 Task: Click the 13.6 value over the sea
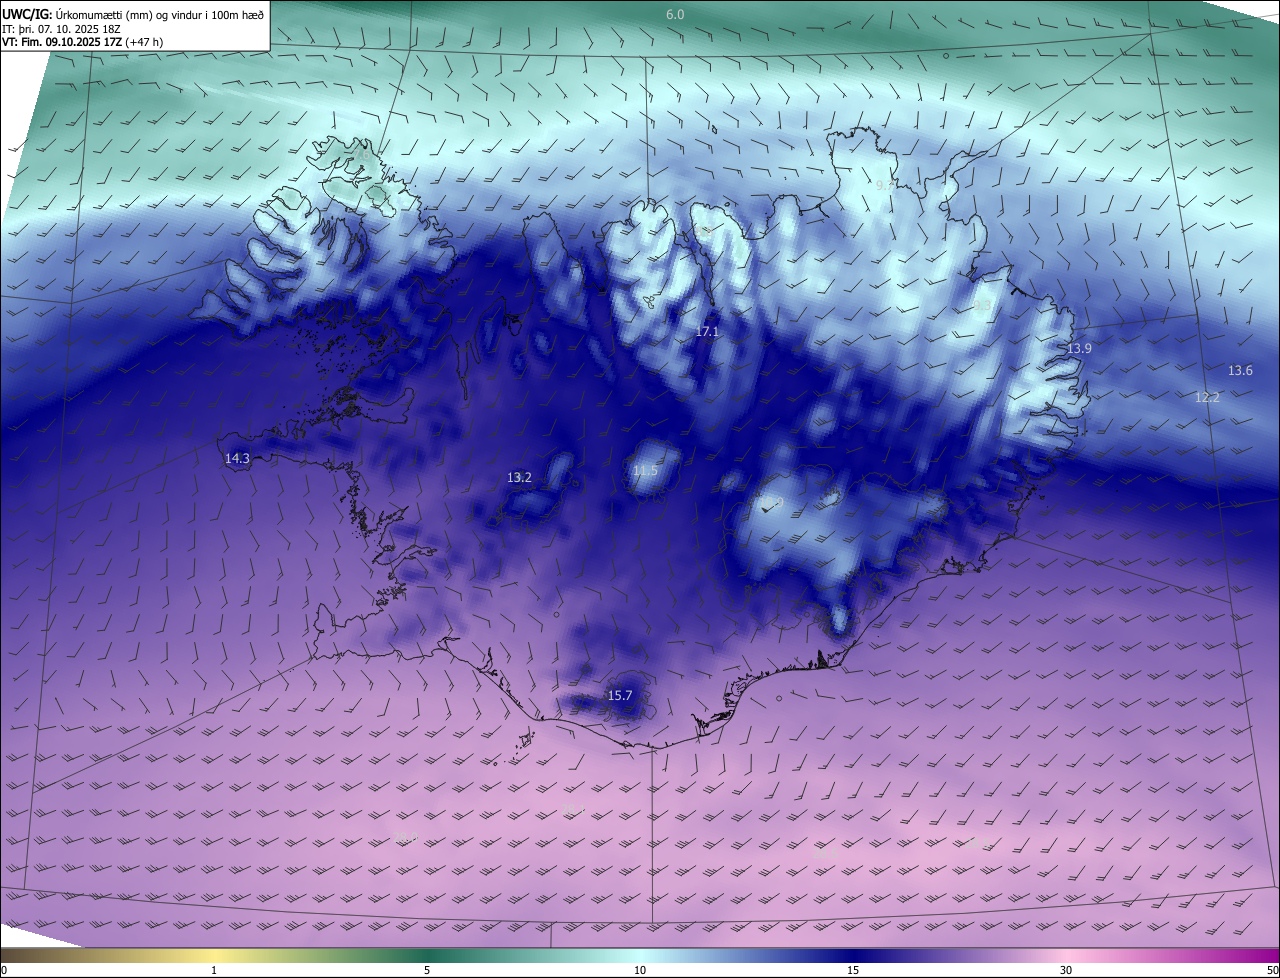pyautogui.click(x=1239, y=371)
